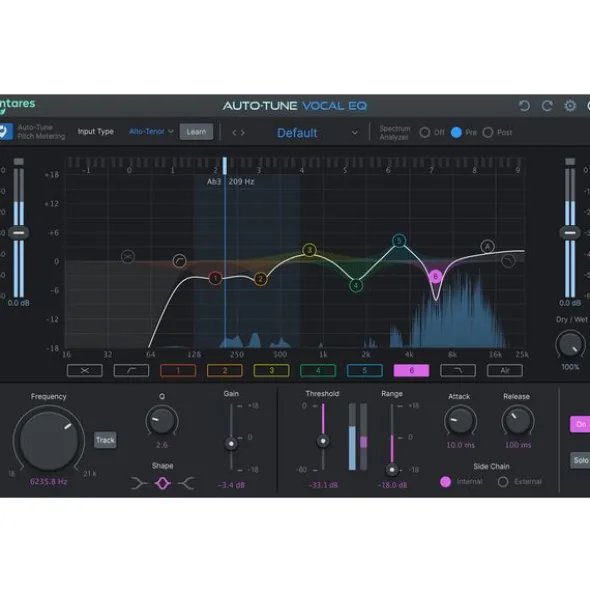Click the -3.4 dB gain value
590x591 pixels.
tap(231, 485)
